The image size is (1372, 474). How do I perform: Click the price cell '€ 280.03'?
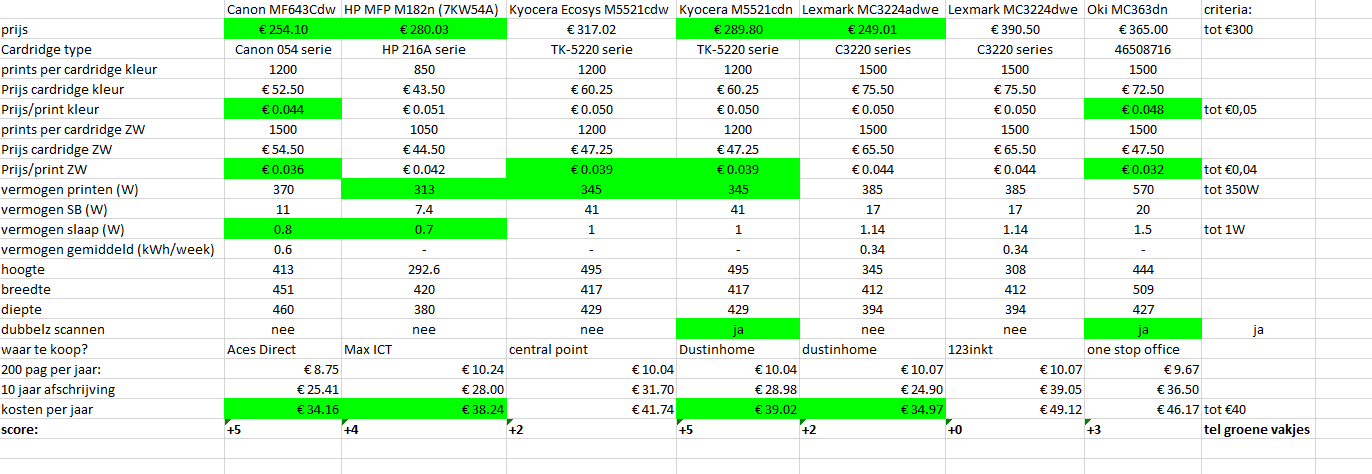424,30
